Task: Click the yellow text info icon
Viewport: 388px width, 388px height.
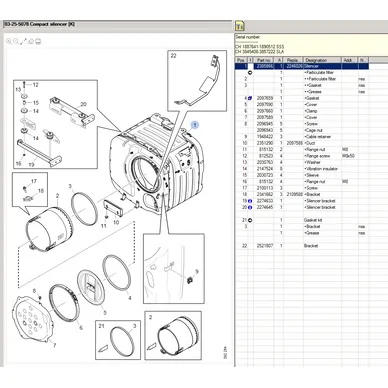Action: (239, 26)
